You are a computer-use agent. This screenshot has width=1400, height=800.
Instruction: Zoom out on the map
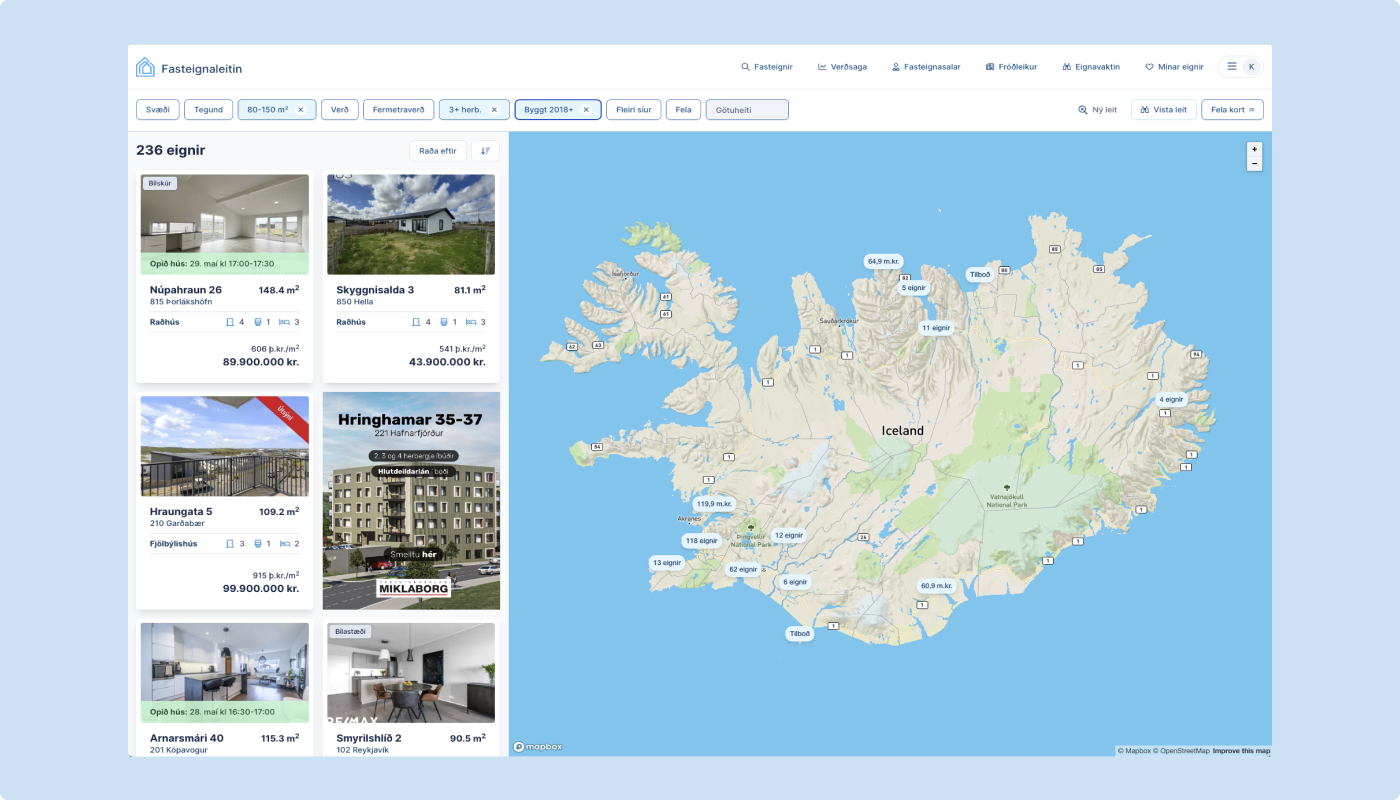[x=1254, y=163]
